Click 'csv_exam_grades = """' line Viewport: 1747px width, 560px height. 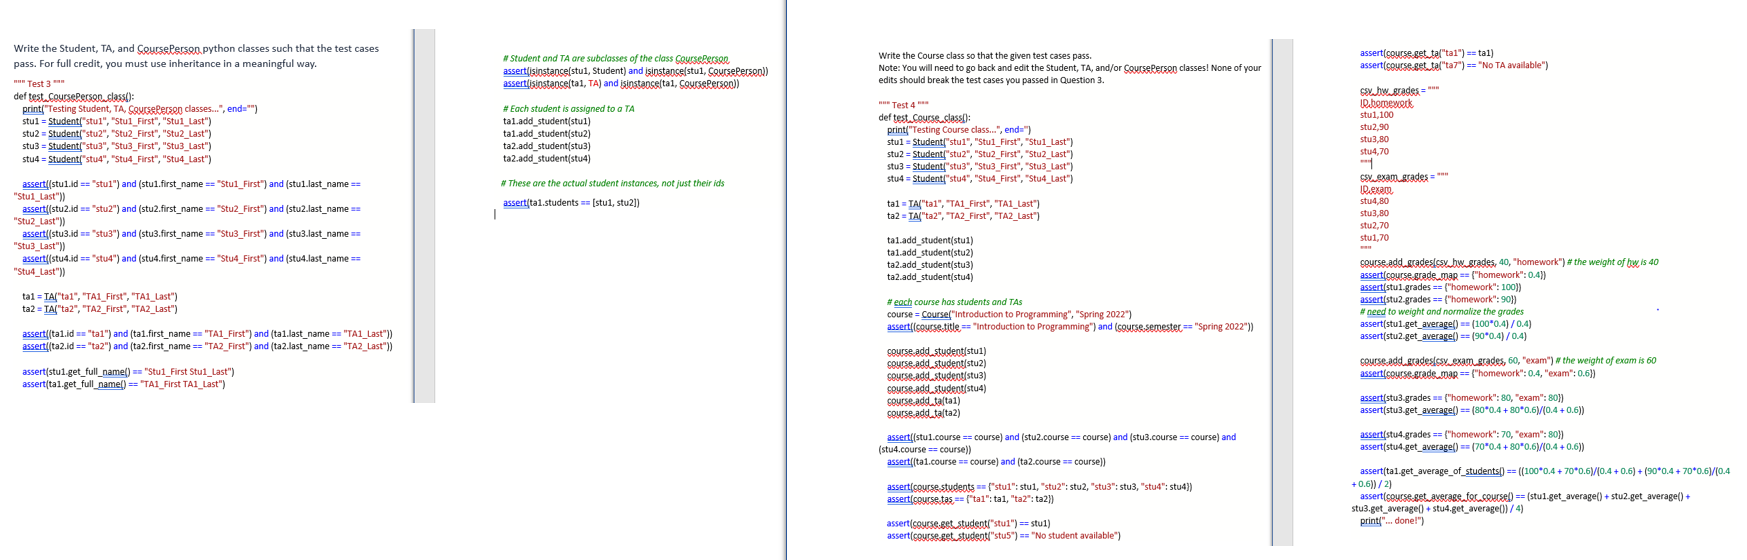coord(1404,177)
